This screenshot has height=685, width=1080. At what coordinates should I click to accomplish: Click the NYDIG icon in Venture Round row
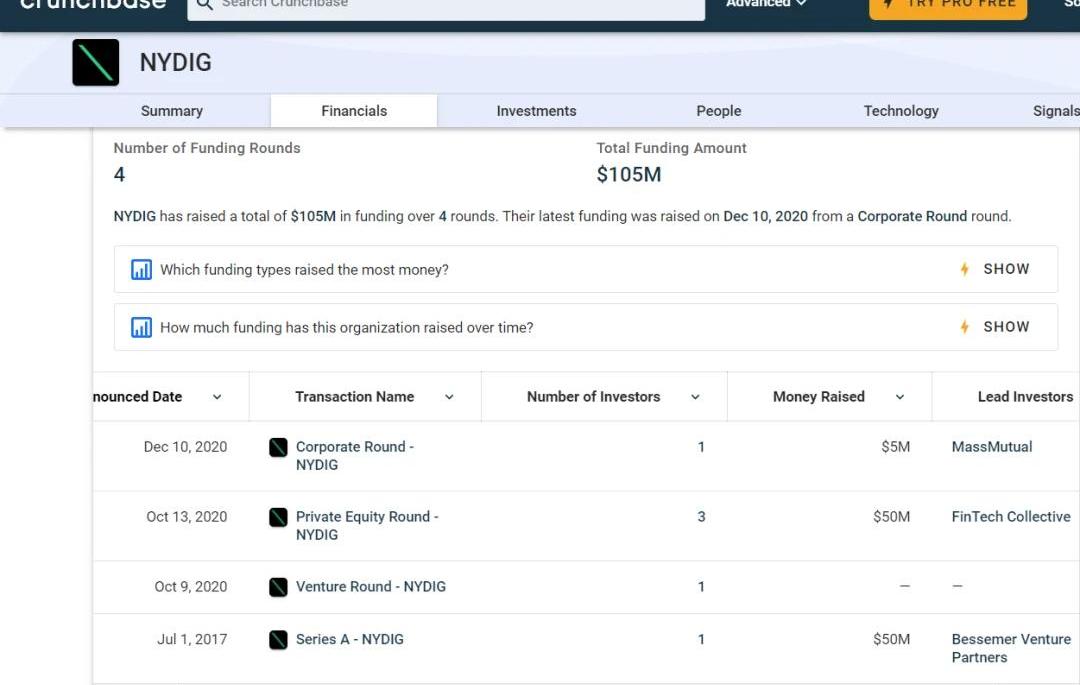(278, 587)
